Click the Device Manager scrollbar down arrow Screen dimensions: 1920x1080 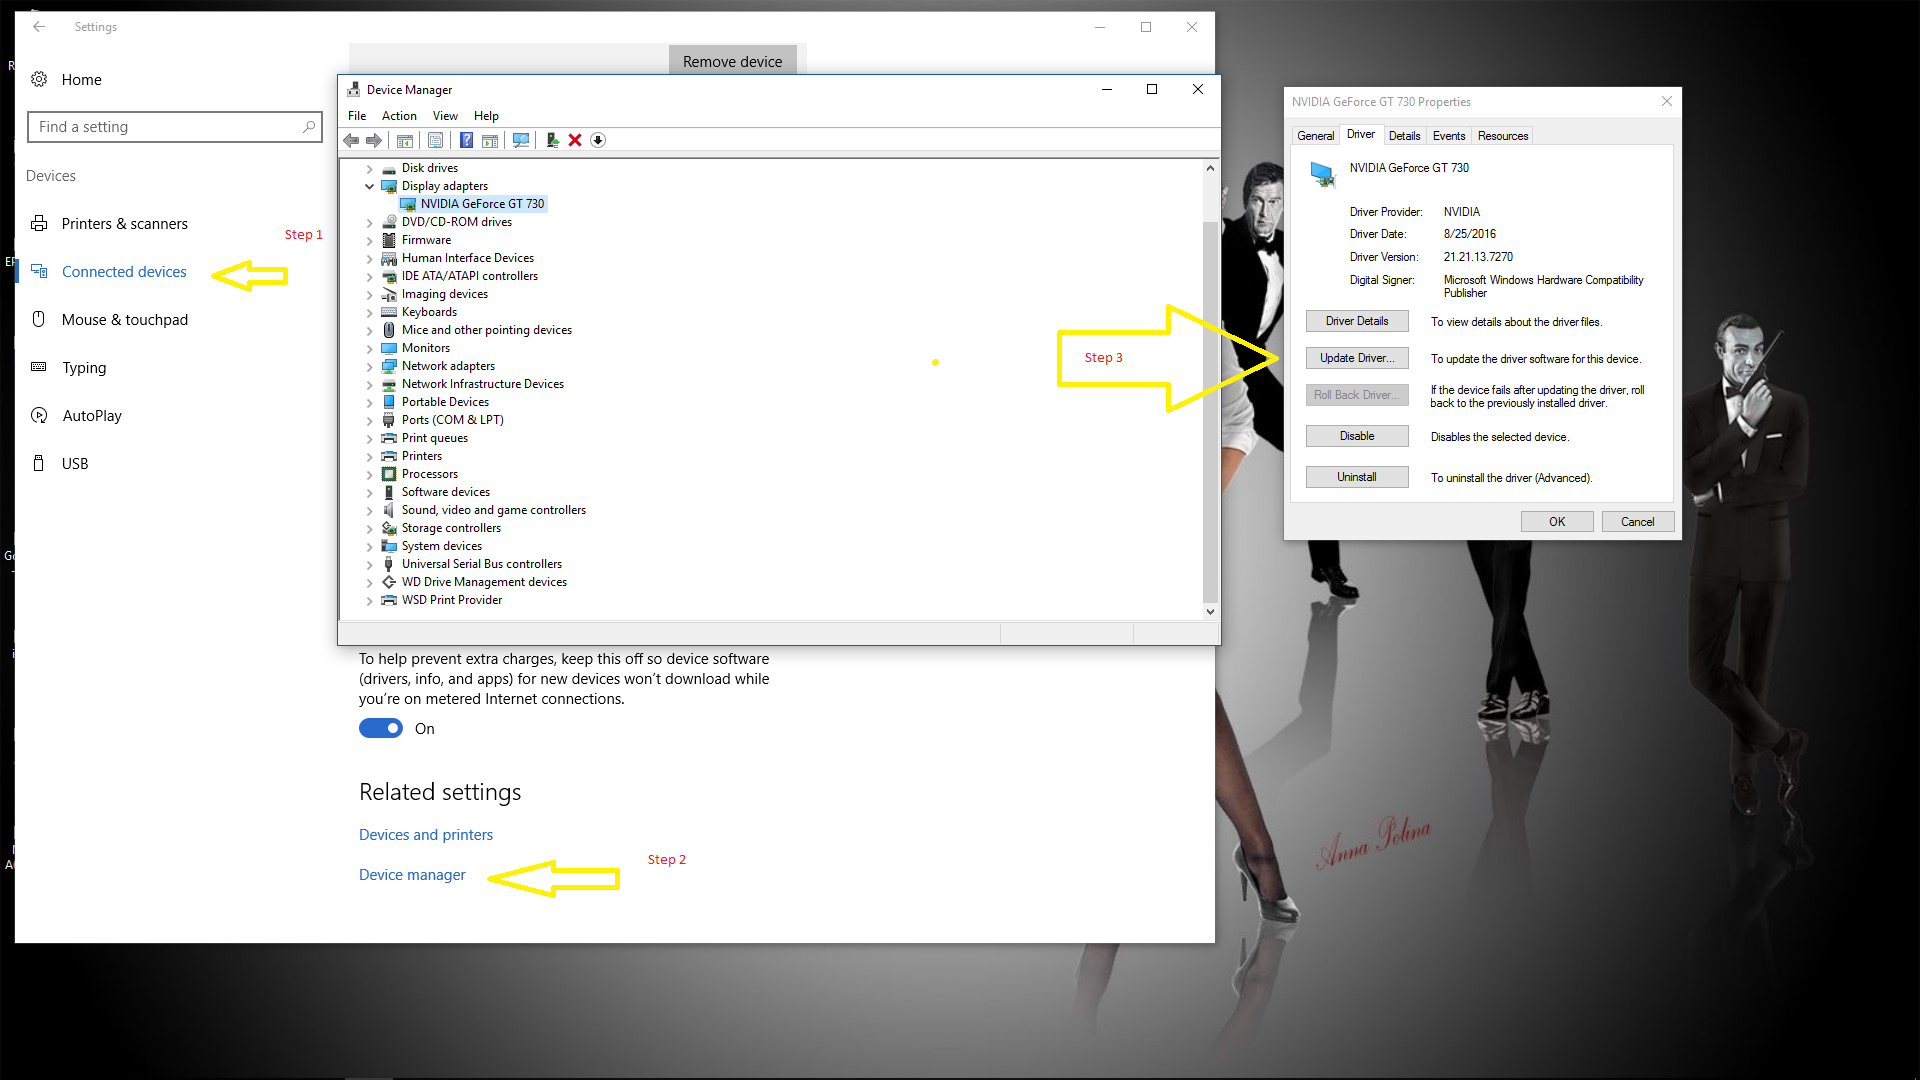(x=1210, y=611)
